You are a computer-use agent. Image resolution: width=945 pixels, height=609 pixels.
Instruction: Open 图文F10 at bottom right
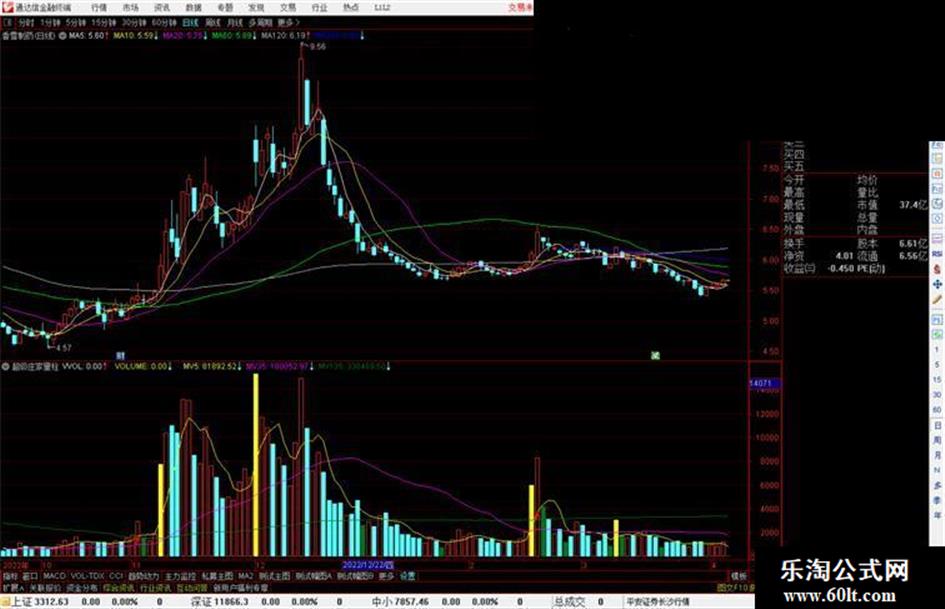point(735,587)
